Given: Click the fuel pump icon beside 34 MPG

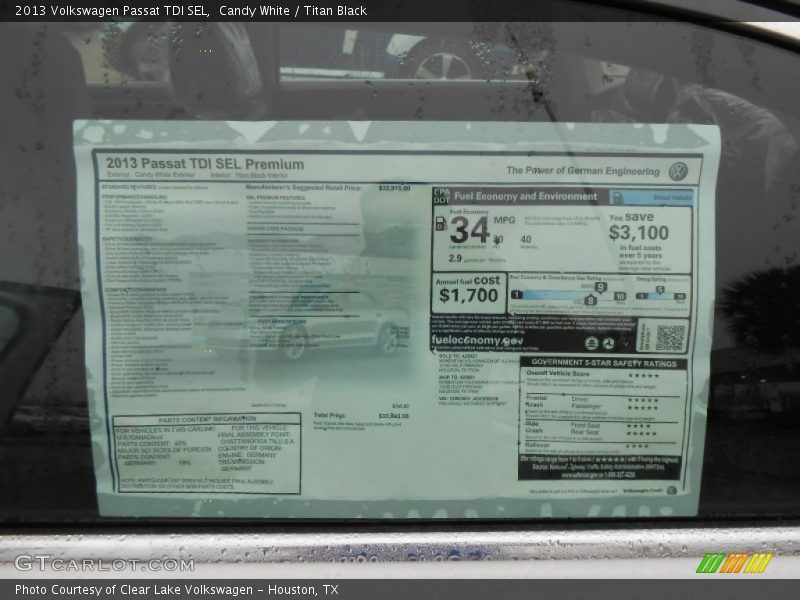Looking at the screenshot, I should tap(441, 224).
